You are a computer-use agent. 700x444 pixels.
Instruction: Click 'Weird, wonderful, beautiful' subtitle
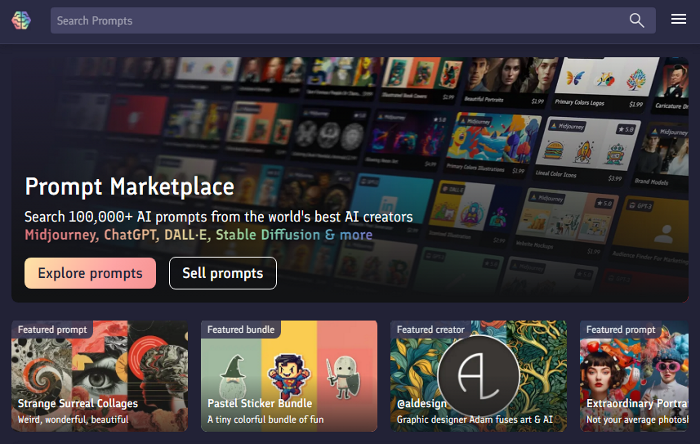coord(73,419)
